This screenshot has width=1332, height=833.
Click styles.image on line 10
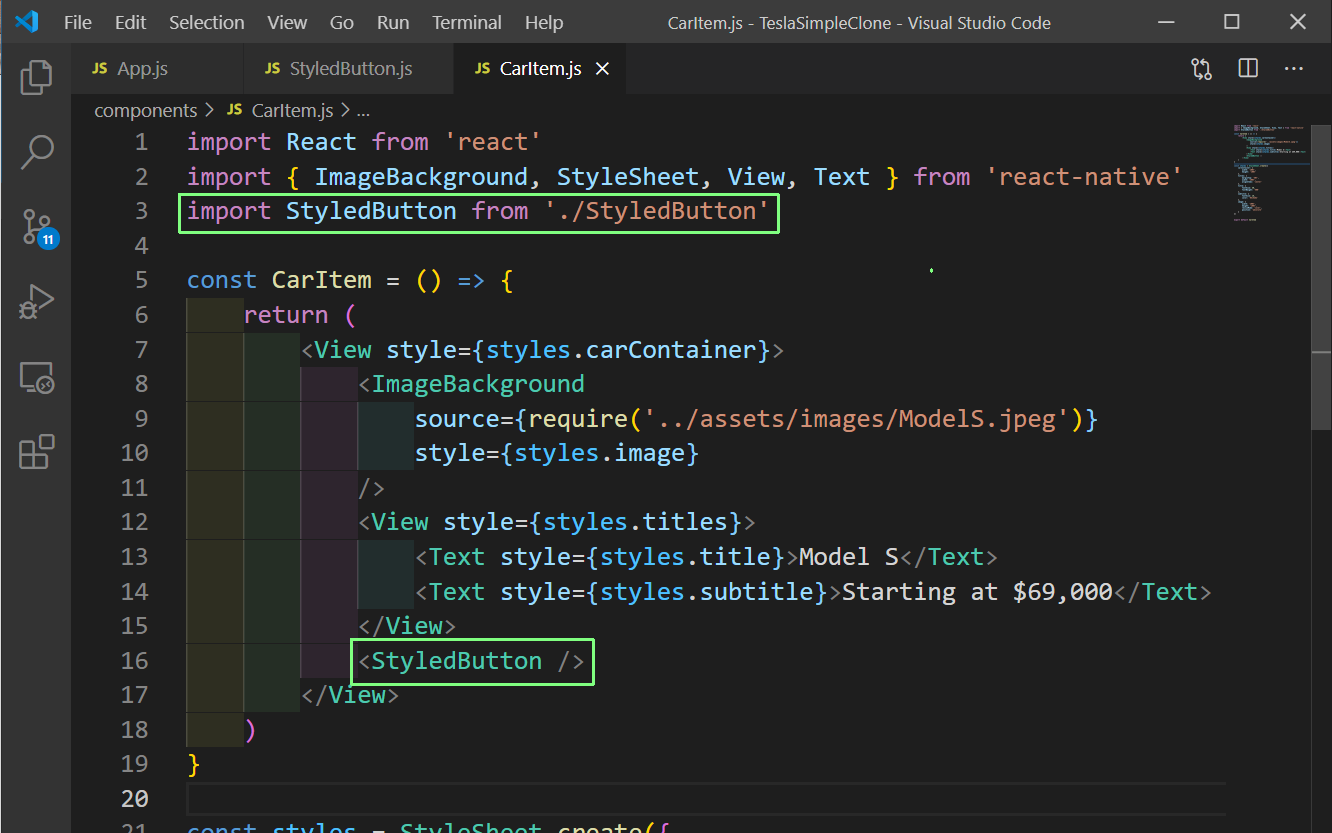(599, 453)
